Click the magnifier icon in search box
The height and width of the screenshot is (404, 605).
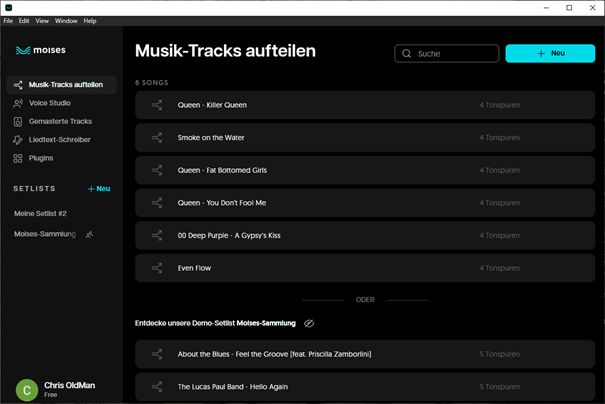(x=406, y=54)
